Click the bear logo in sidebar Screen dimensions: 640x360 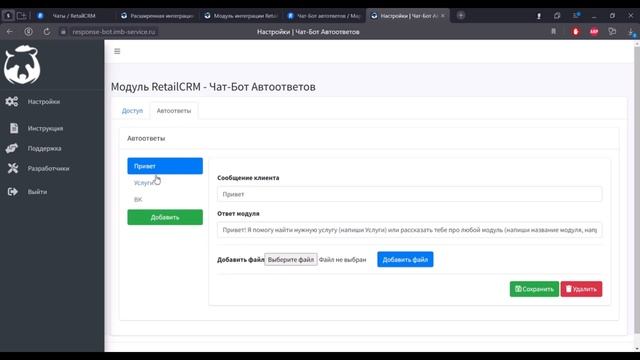[x=22, y=65]
